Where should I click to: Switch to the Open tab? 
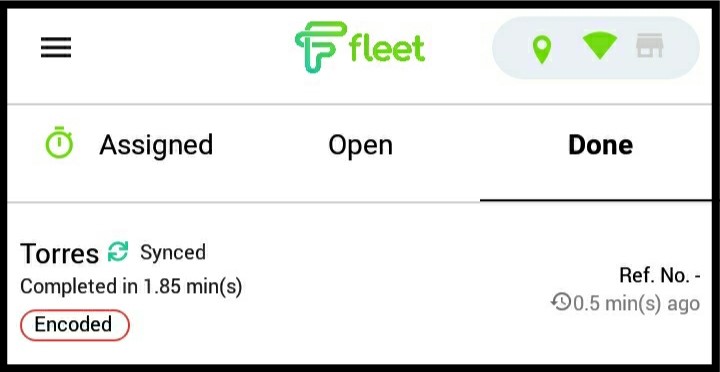(x=360, y=146)
